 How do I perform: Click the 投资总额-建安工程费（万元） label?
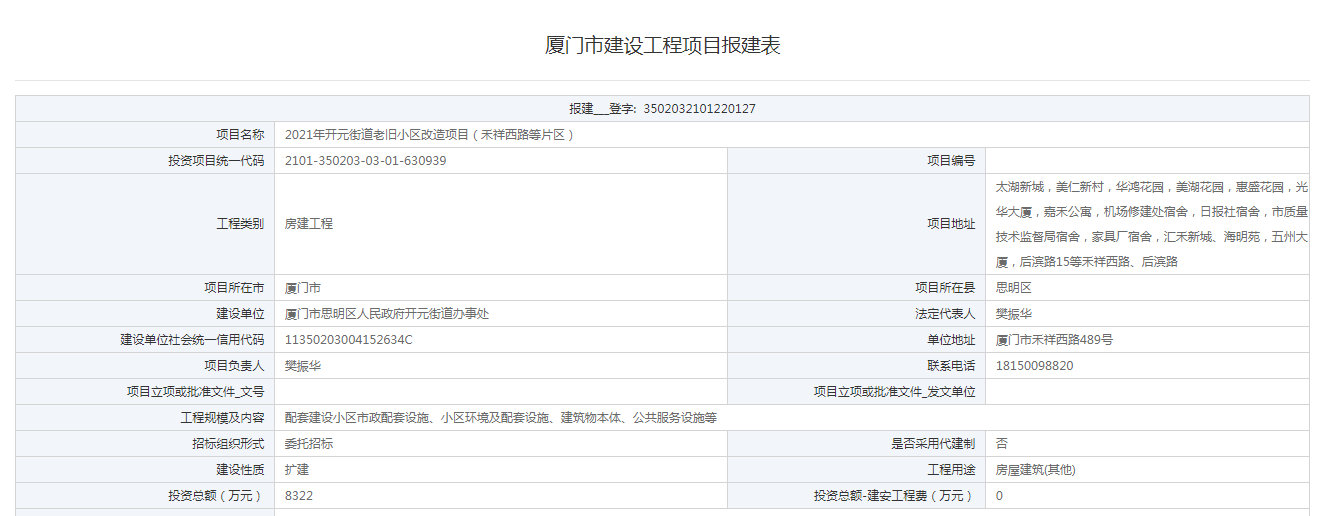point(894,495)
